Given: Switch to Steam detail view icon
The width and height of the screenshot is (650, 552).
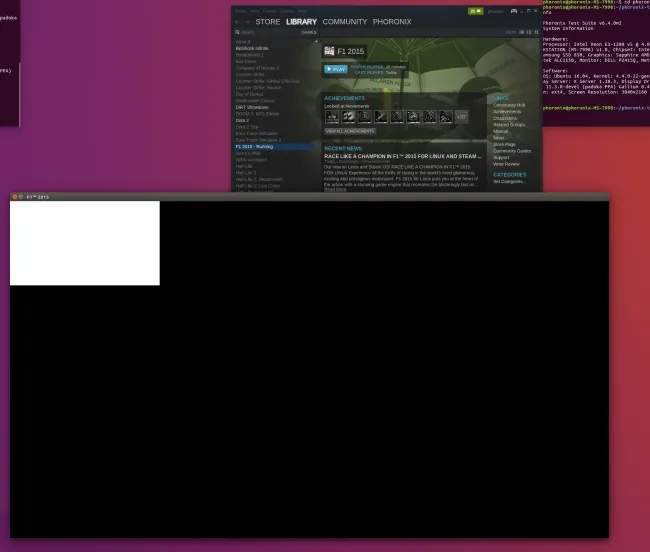Looking at the screenshot, I should pyautogui.click(x=521, y=32).
